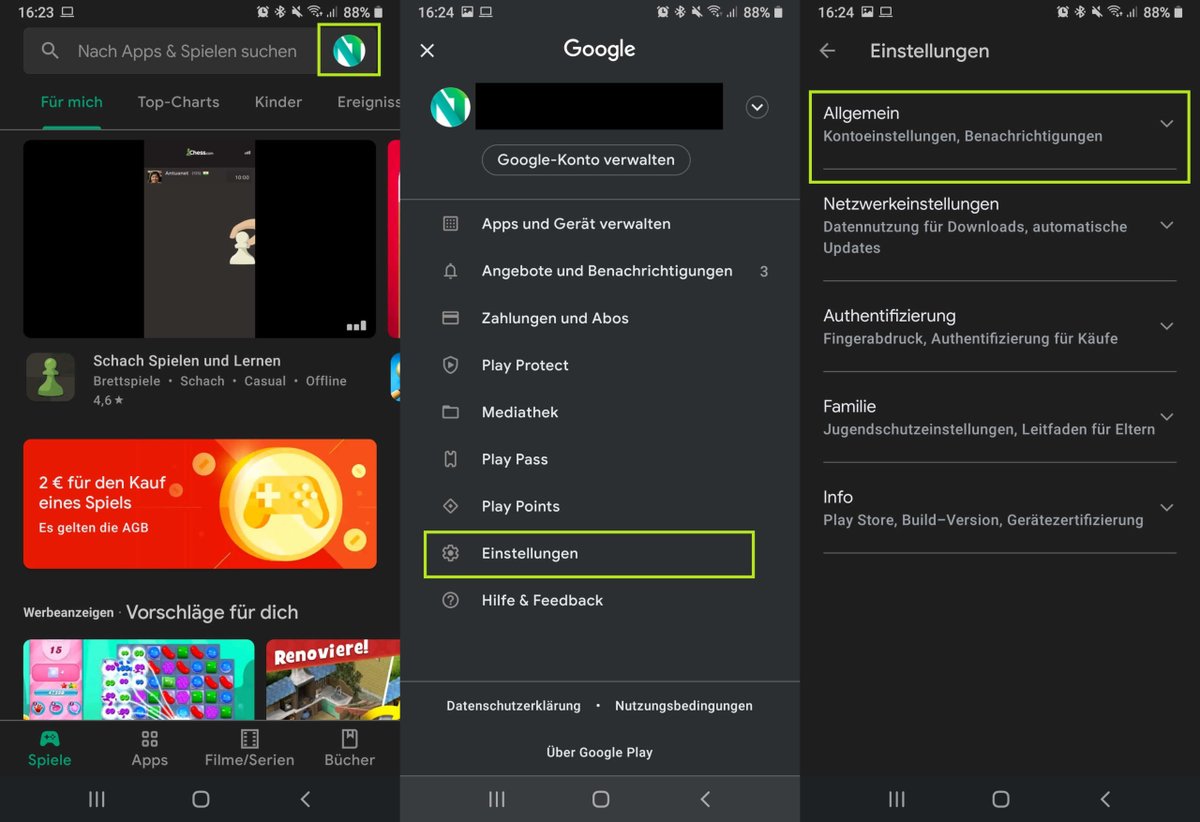Viewport: 1200px width, 822px height.
Task: Expand the Allgemein settings section chevron
Action: click(1166, 124)
